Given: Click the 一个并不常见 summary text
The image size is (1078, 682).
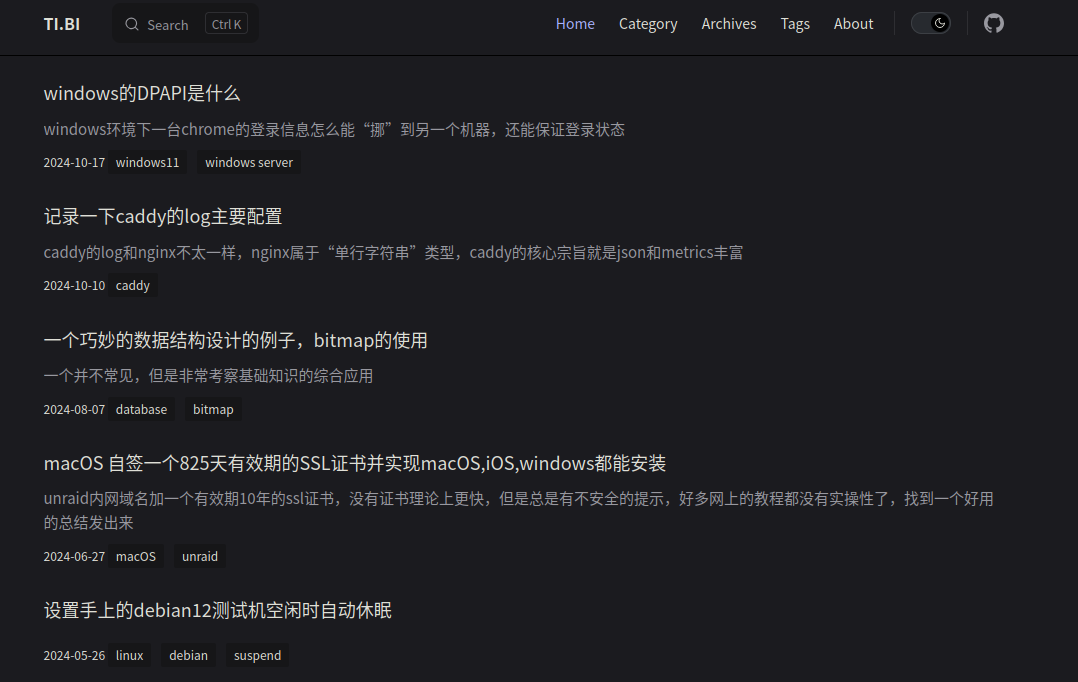Looking at the screenshot, I should [208, 376].
